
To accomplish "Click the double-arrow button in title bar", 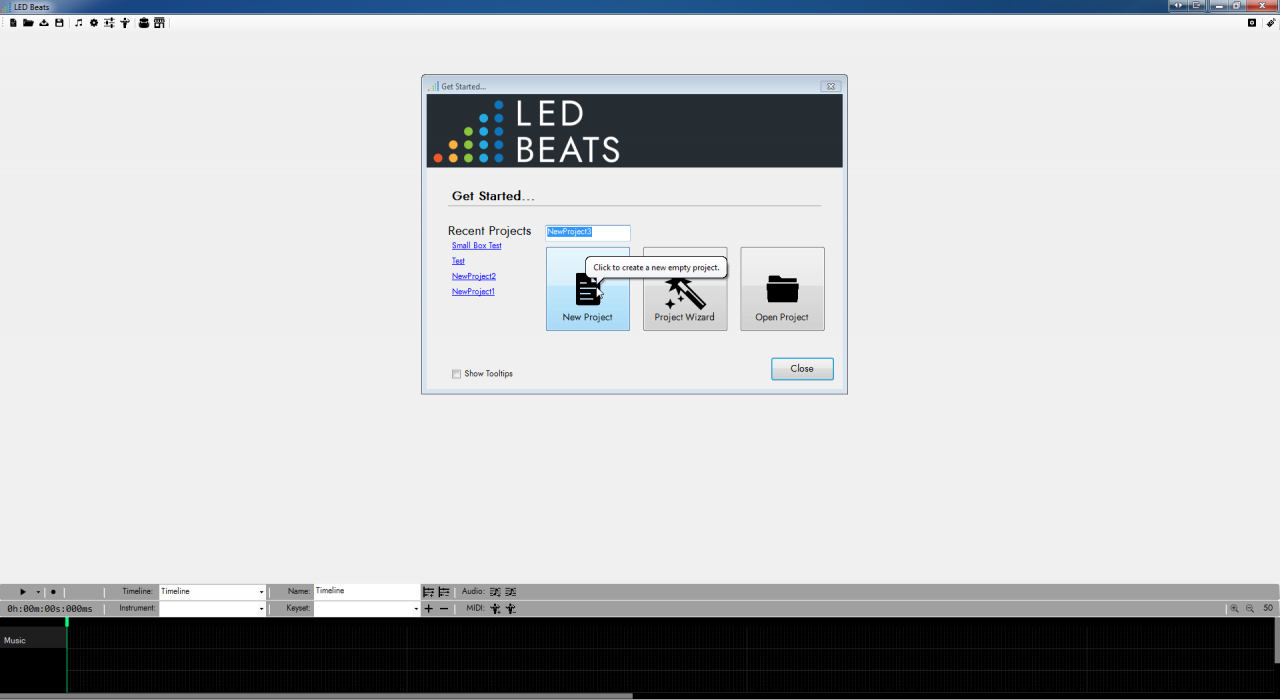I will point(1178,6).
